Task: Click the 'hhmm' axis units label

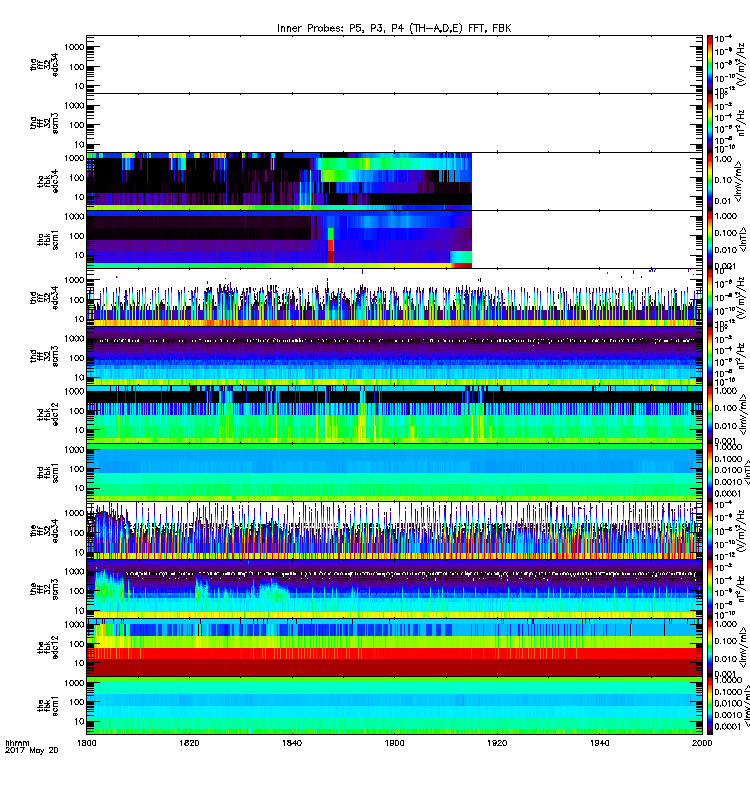Action: (x=17, y=743)
